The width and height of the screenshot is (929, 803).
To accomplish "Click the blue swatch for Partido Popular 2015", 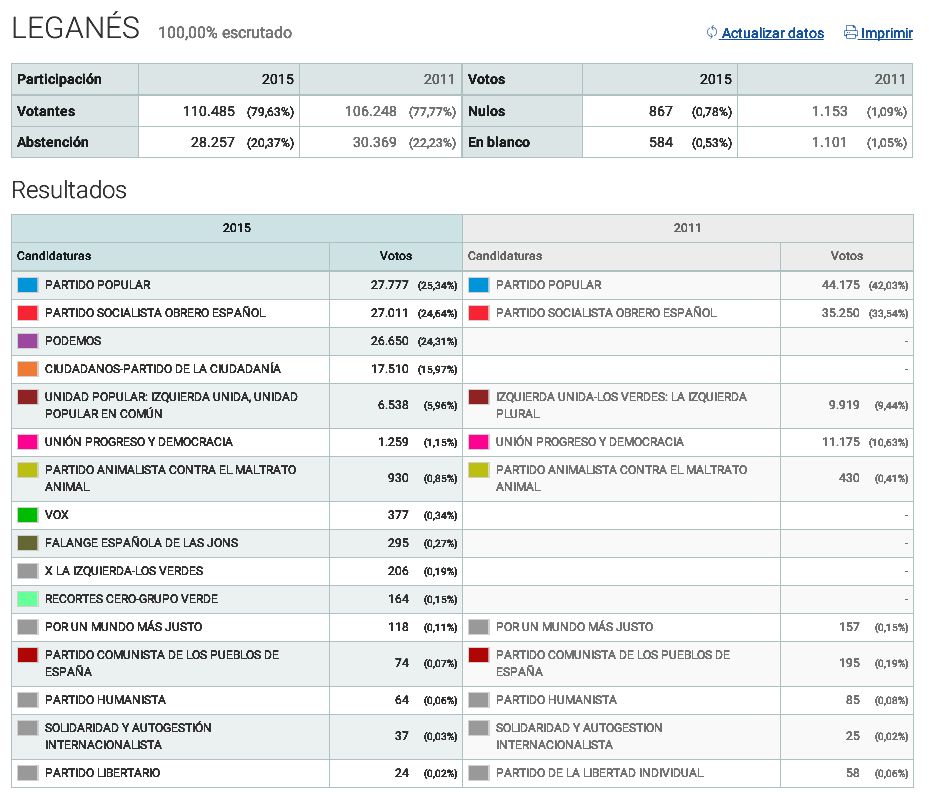I will 28,285.
